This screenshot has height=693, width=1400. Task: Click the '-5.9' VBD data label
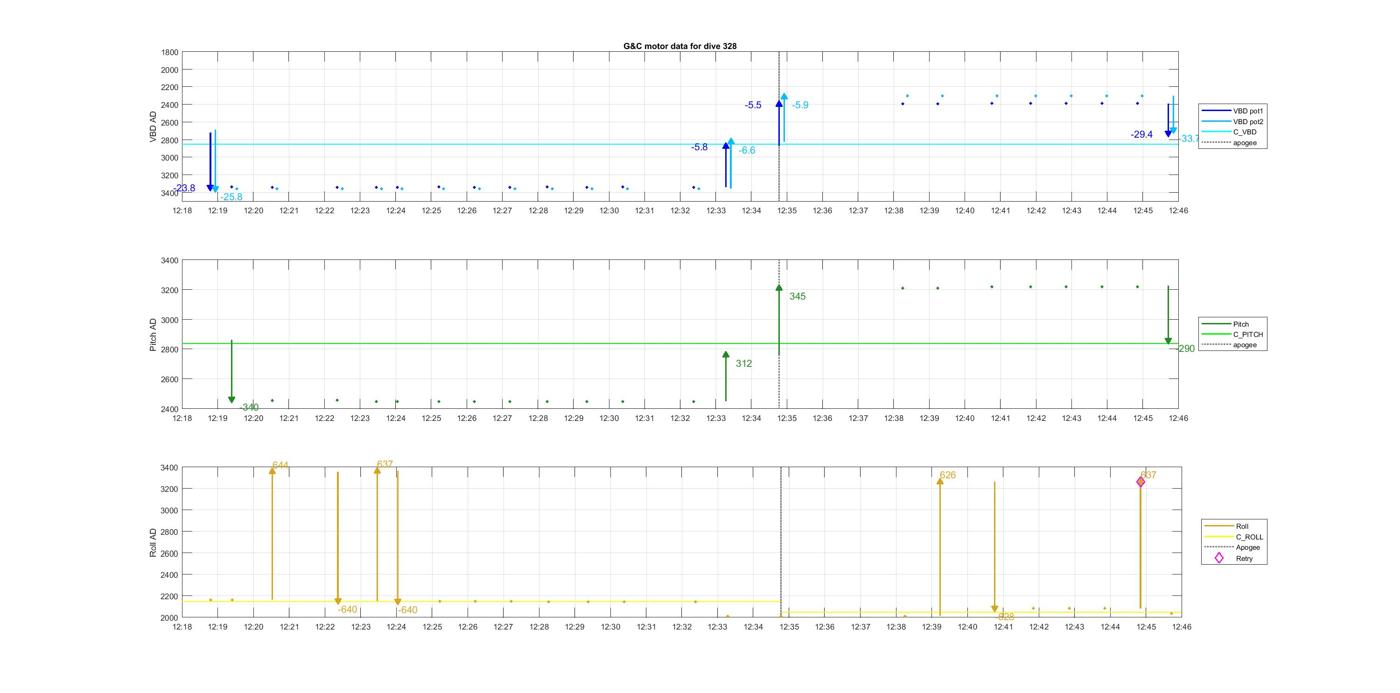pos(800,105)
